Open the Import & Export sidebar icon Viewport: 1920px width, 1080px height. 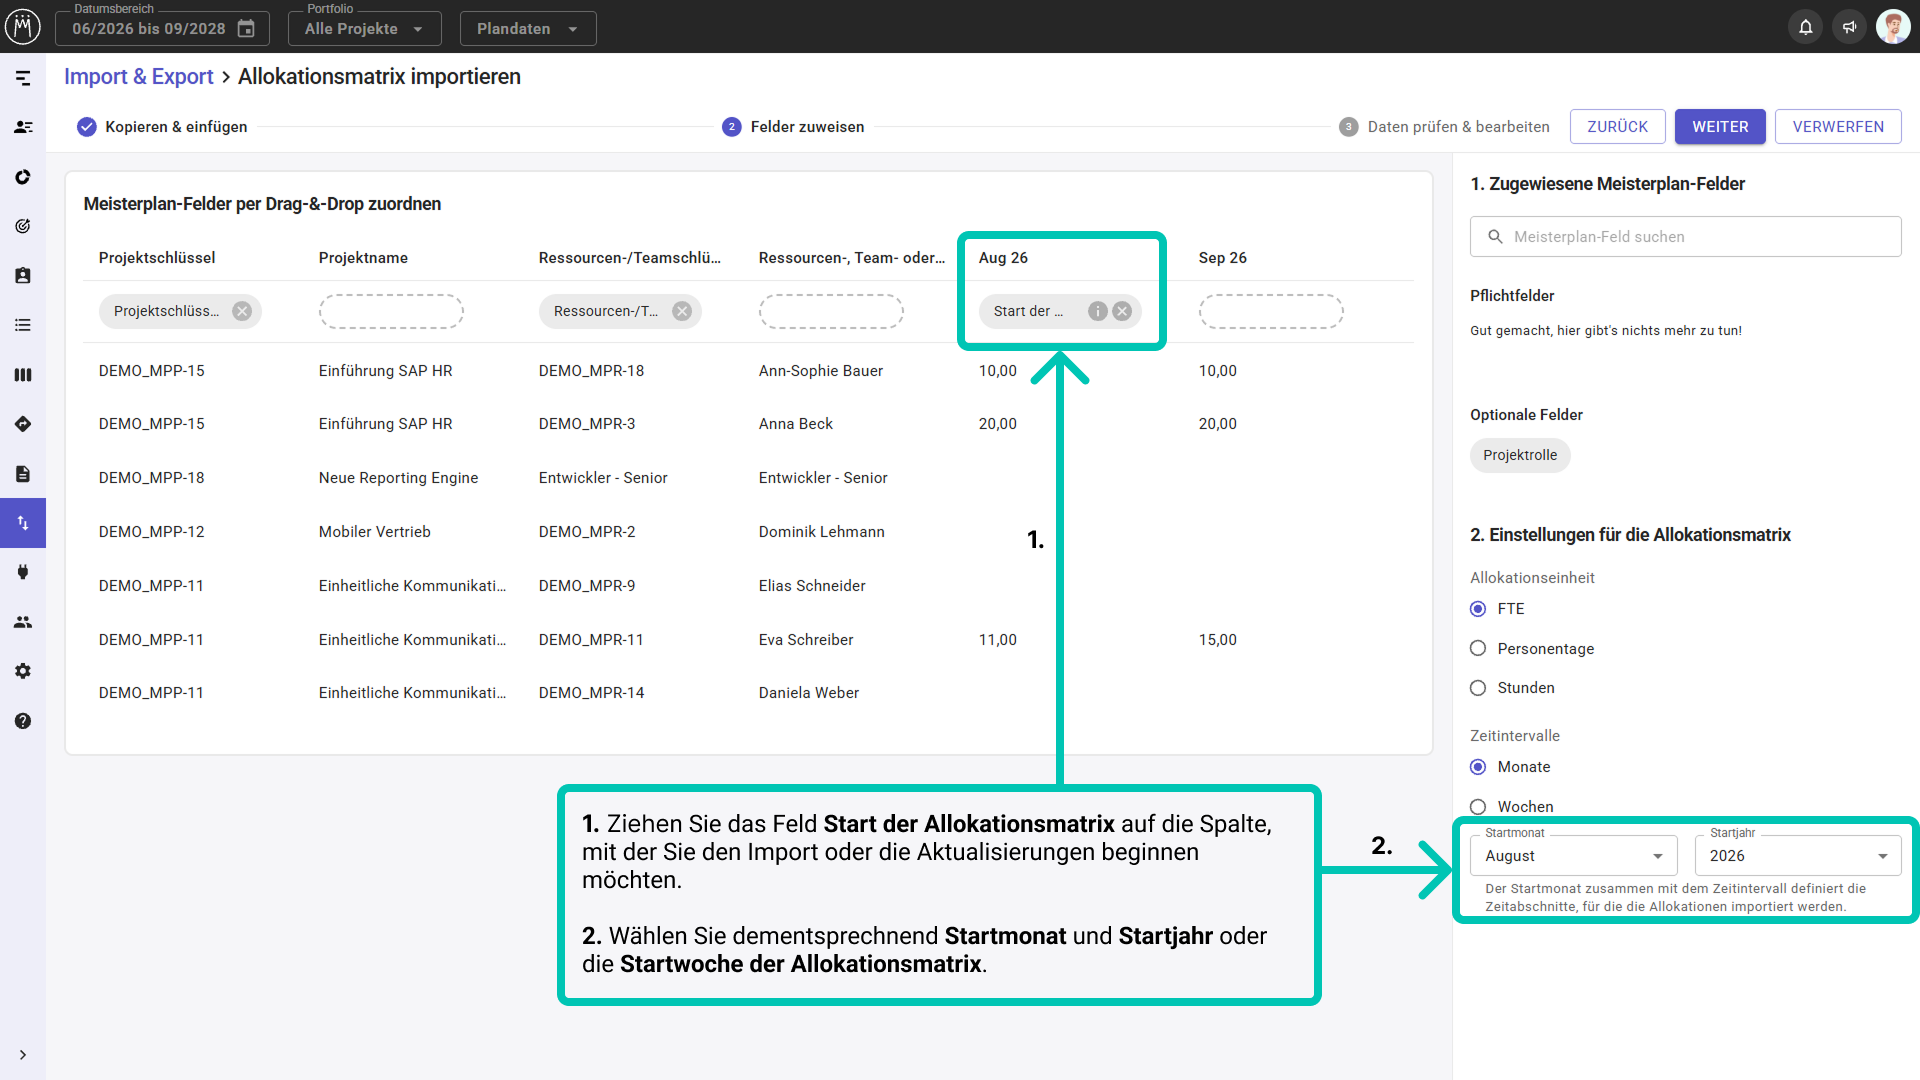(x=23, y=523)
